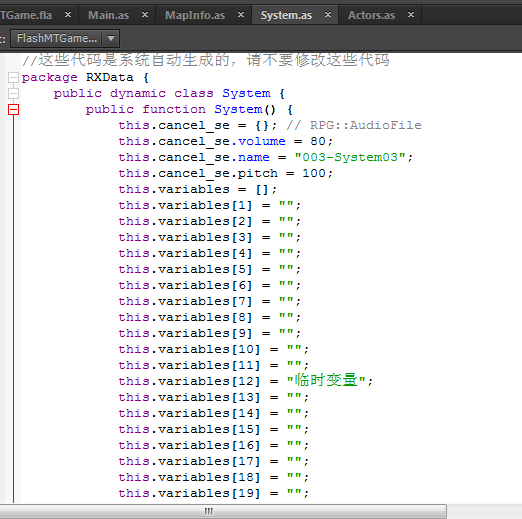
Task: Click the string "临时变量" on variables[12]
Action: point(326,380)
